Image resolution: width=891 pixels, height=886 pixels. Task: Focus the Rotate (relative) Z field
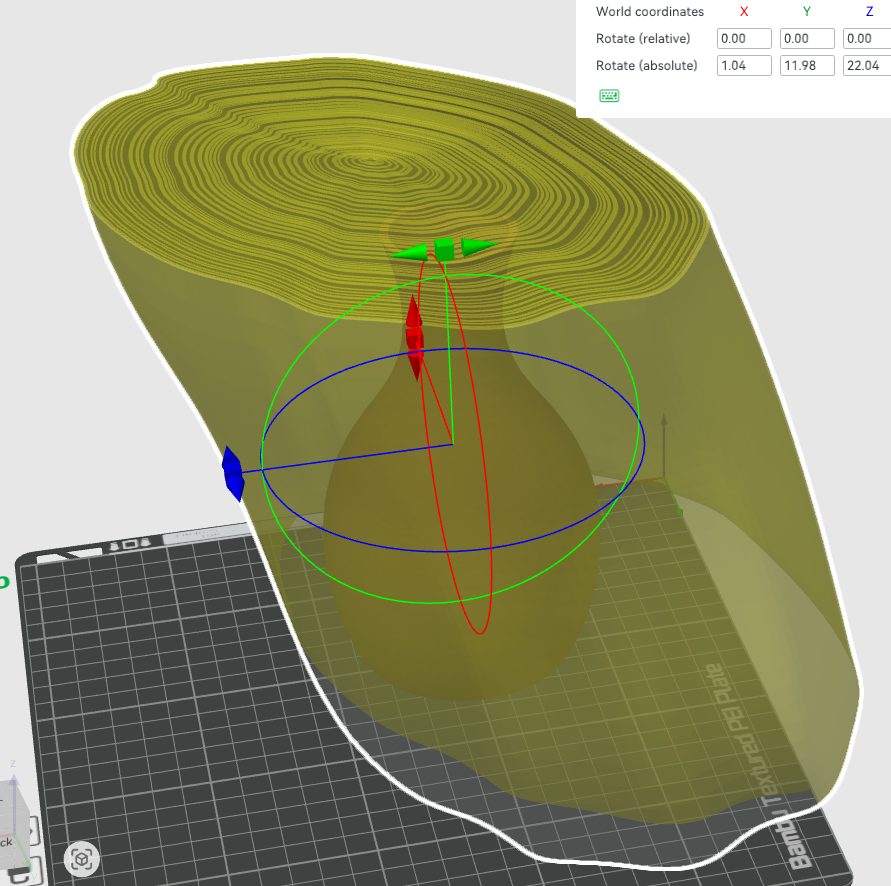click(867, 39)
